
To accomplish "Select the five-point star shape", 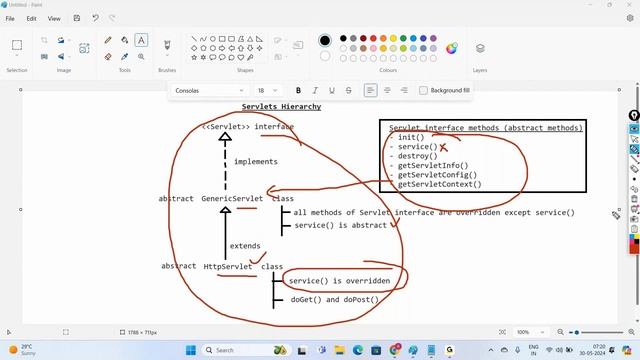I will point(194,58).
